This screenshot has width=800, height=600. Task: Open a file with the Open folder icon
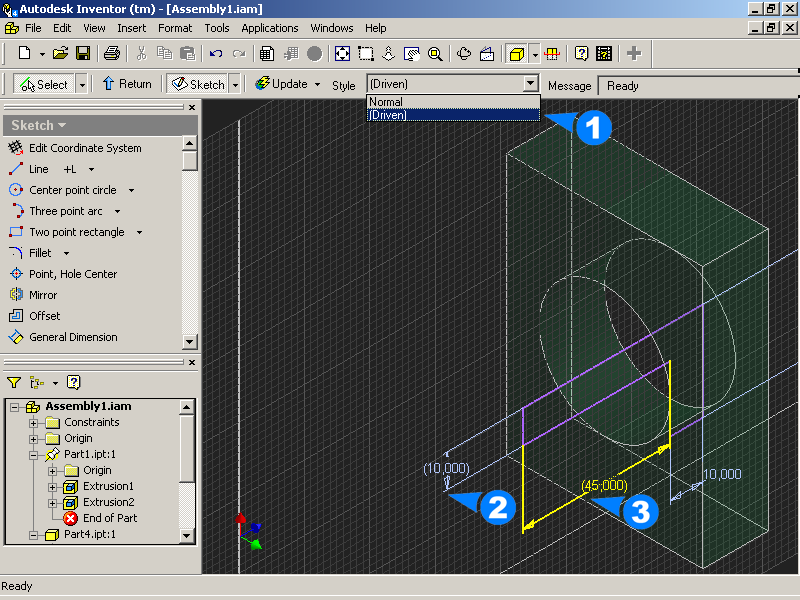click(x=60, y=53)
